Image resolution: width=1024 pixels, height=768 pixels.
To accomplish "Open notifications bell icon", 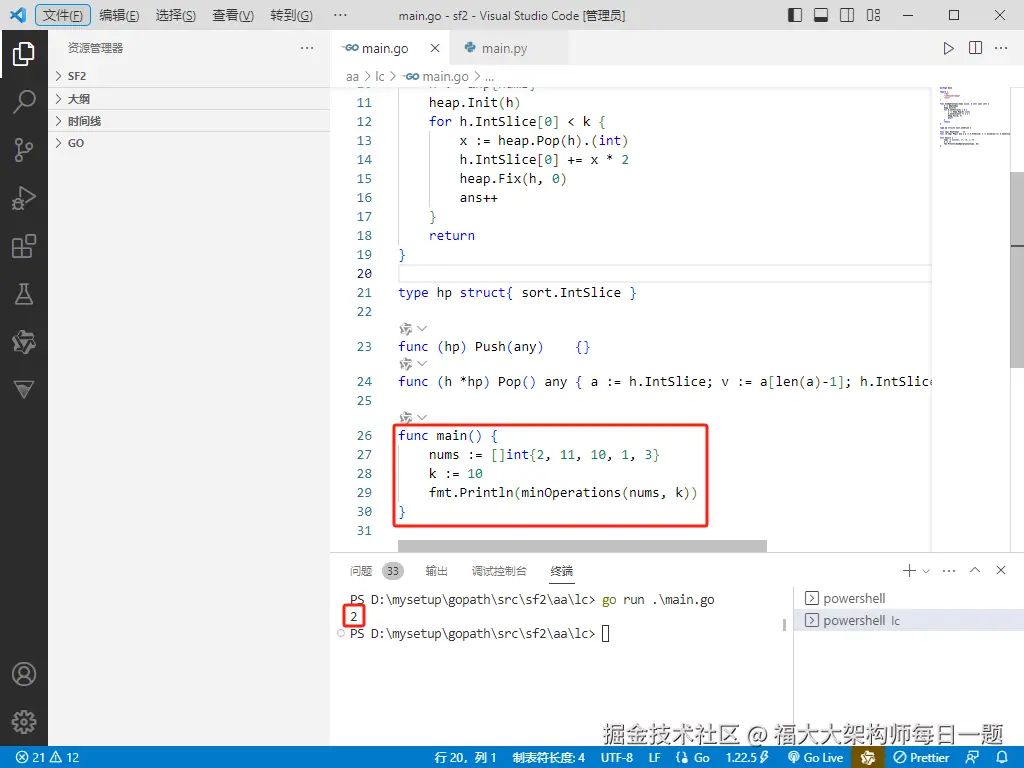I will click(x=1002, y=758).
